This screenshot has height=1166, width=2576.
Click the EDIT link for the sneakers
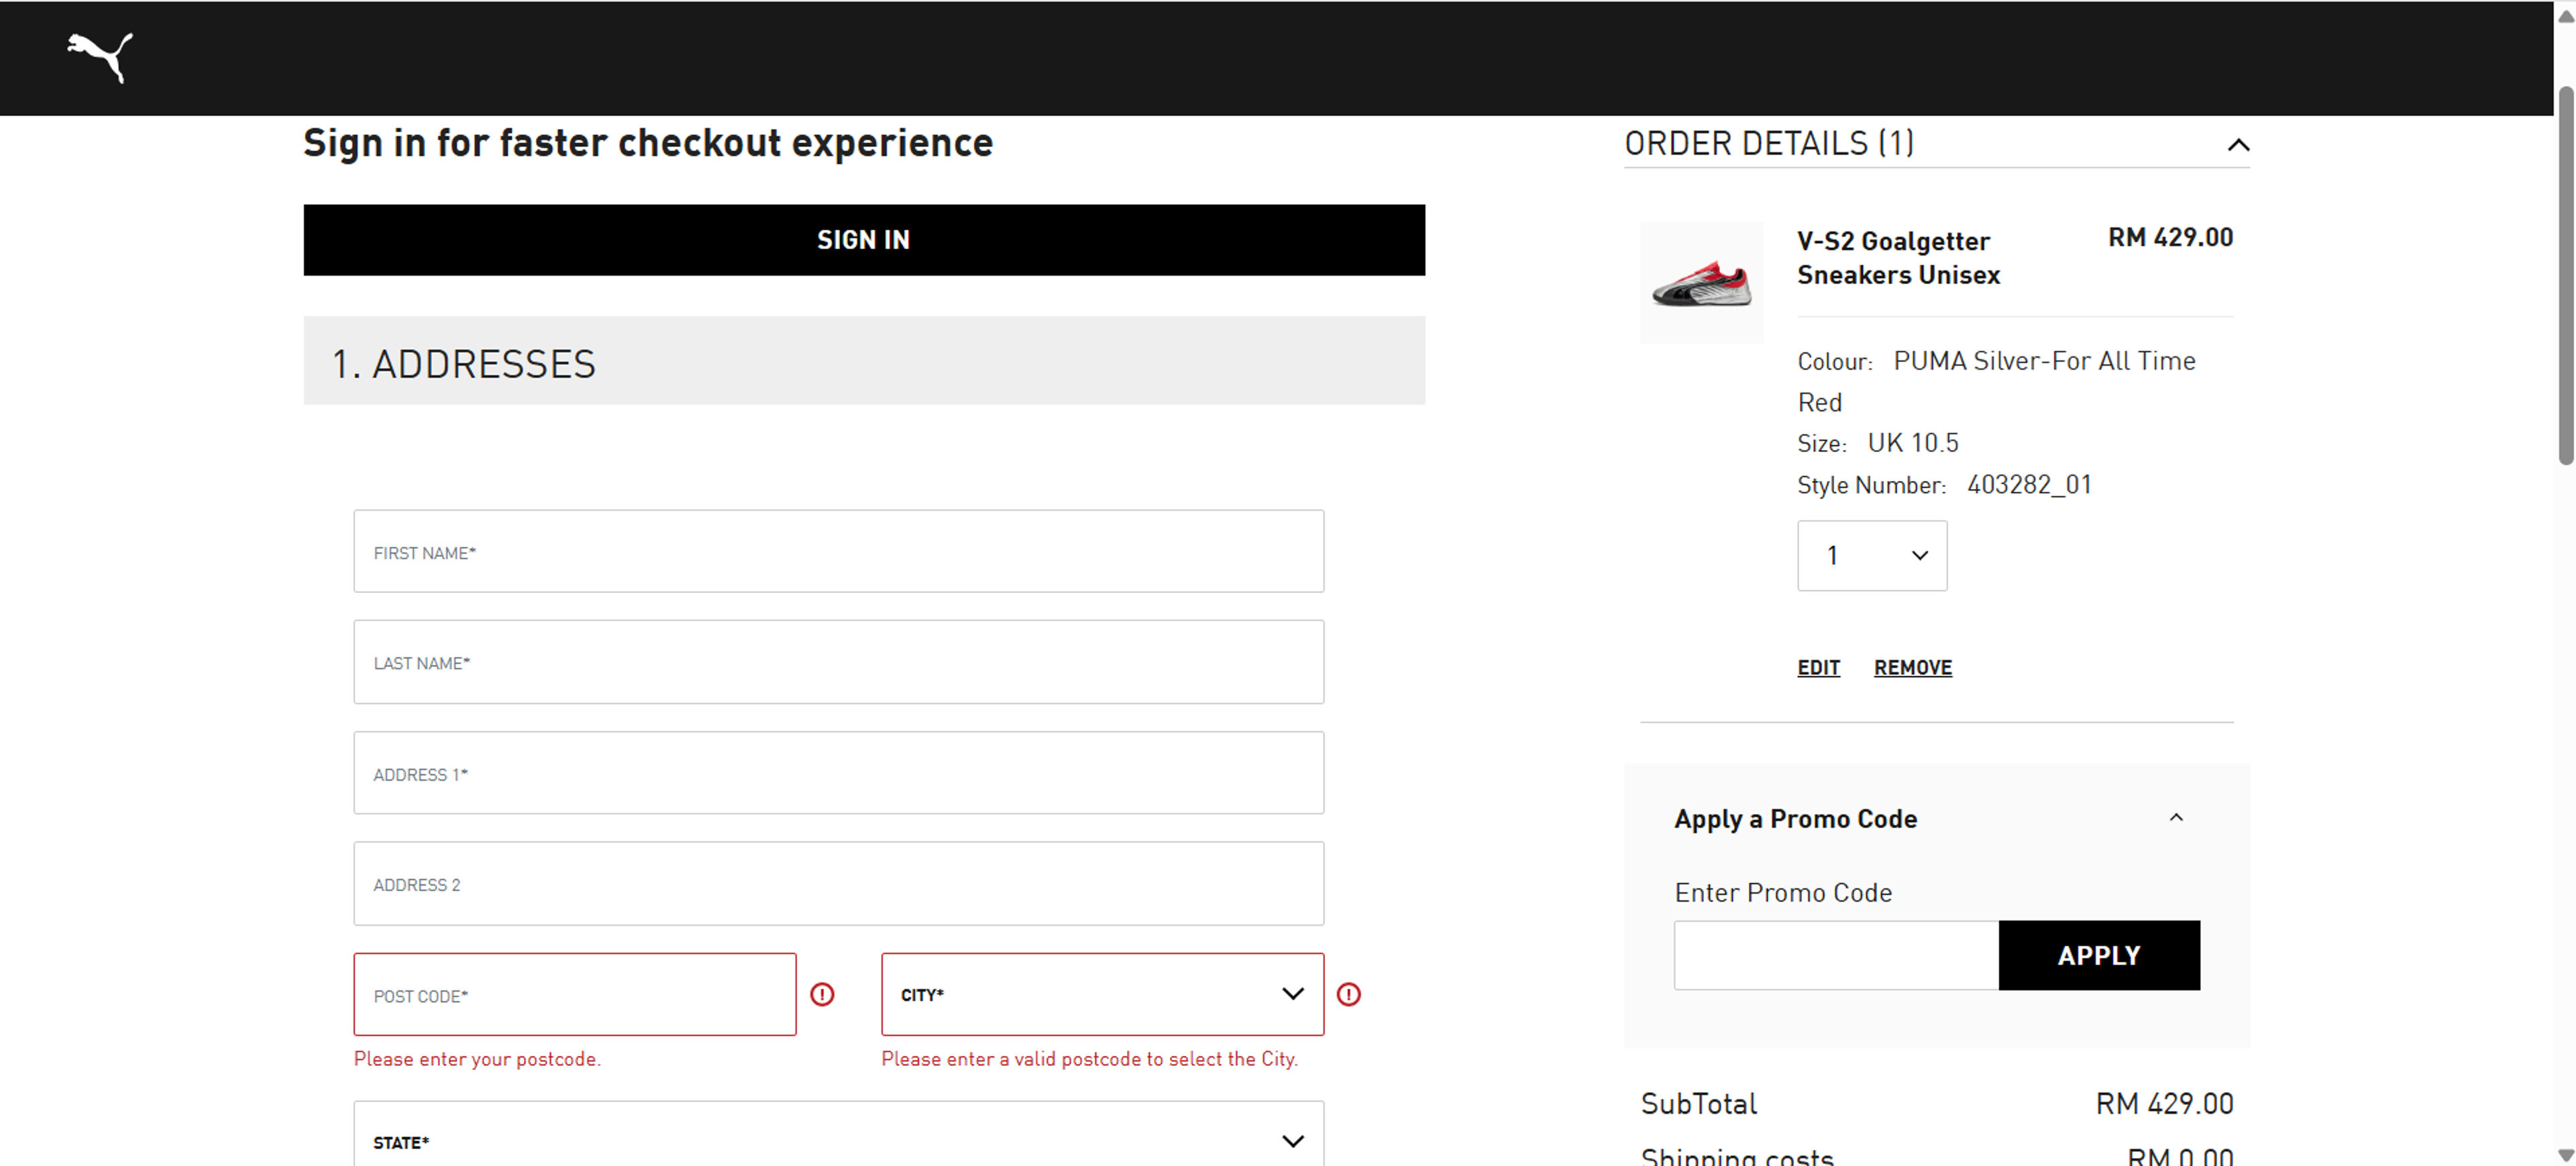[x=1818, y=667]
